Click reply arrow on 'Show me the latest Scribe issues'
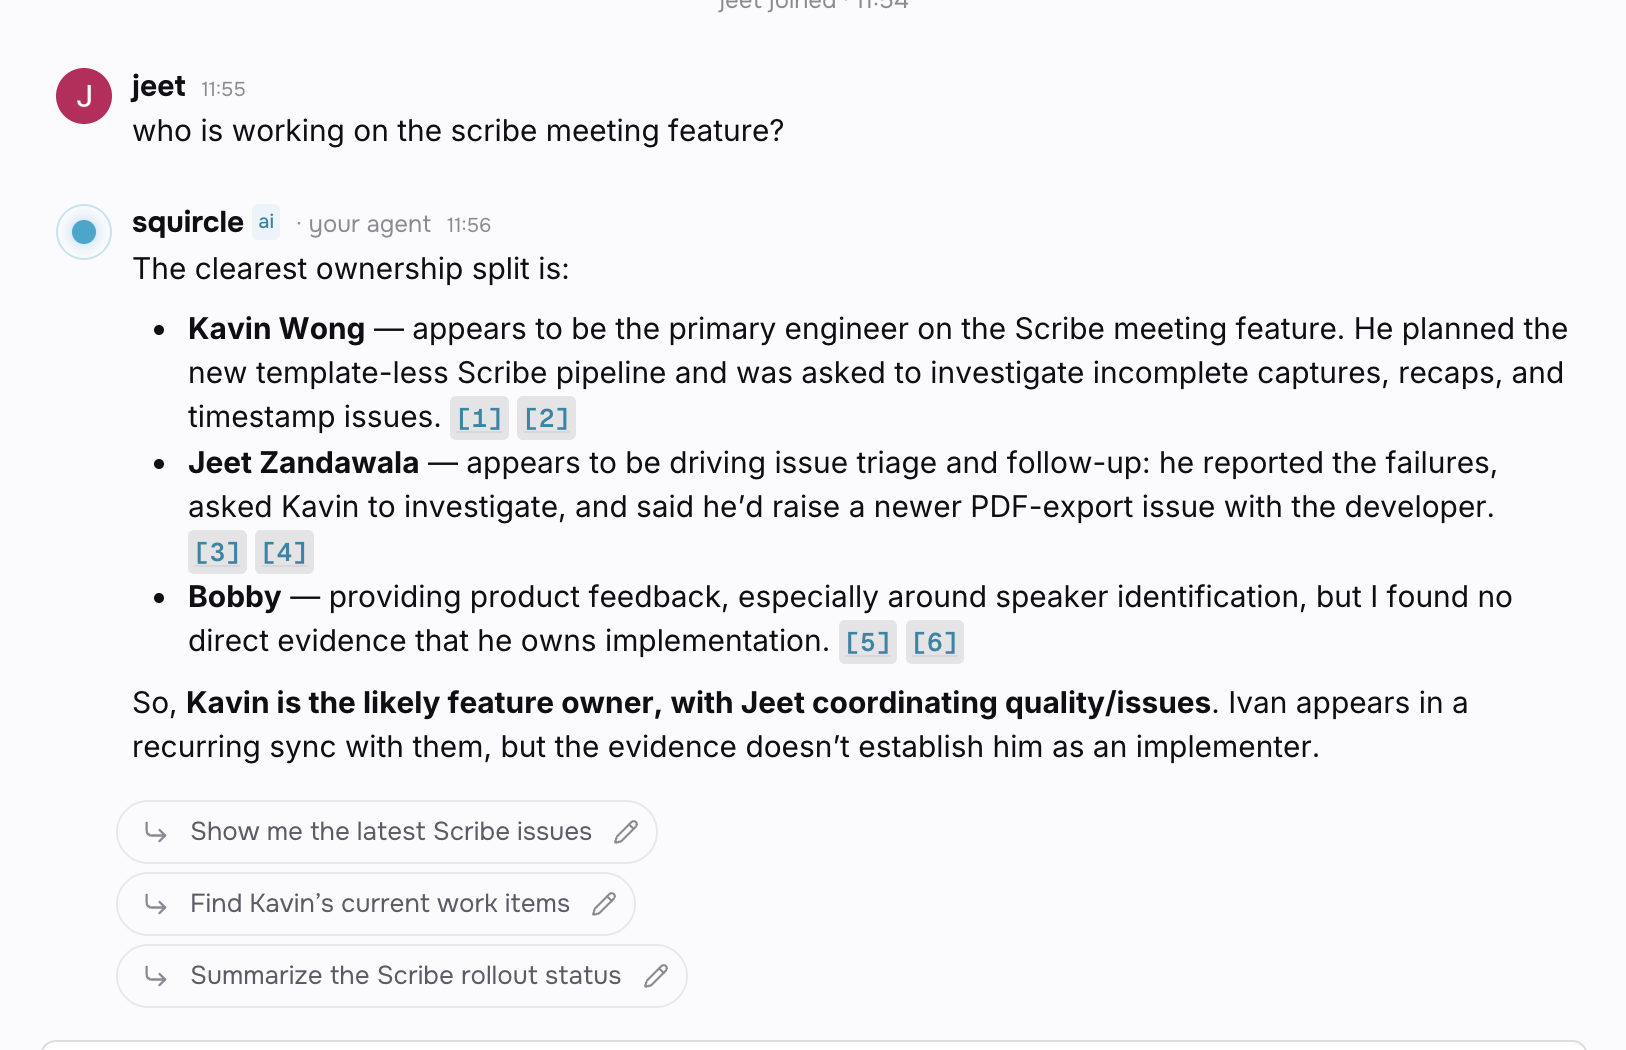The image size is (1626, 1050). tap(155, 832)
